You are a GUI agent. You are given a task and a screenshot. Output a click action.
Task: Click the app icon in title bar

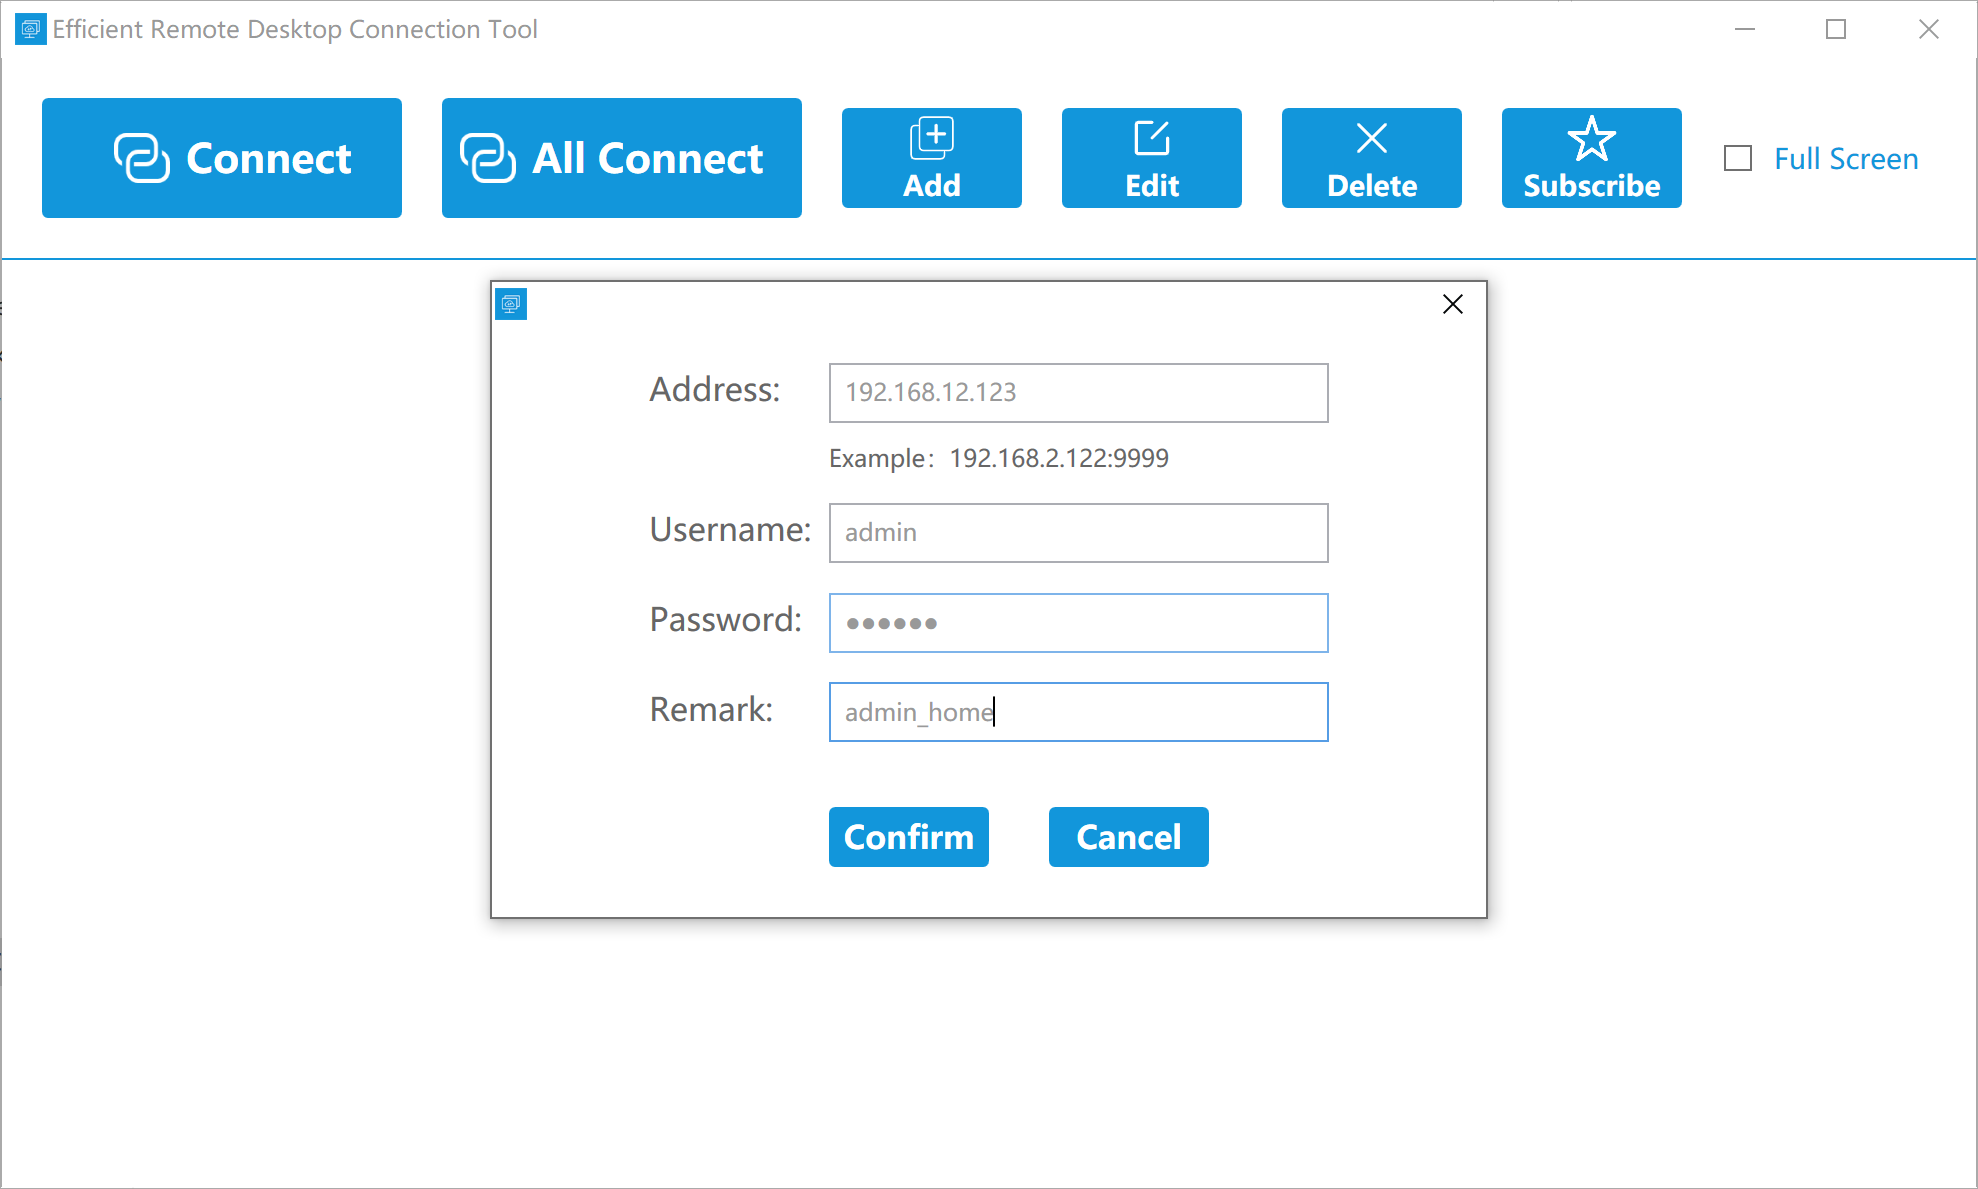(x=30, y=29)
